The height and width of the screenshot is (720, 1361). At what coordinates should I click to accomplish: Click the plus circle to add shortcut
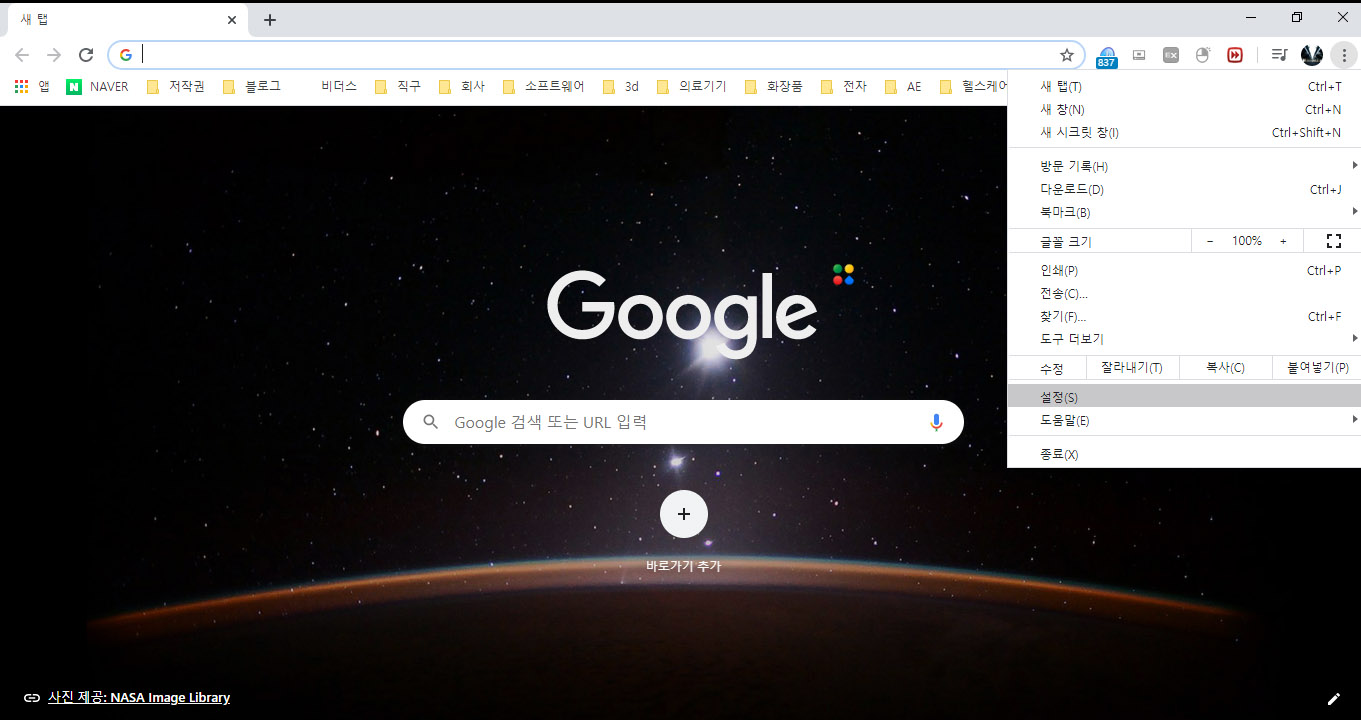point(684,514)
